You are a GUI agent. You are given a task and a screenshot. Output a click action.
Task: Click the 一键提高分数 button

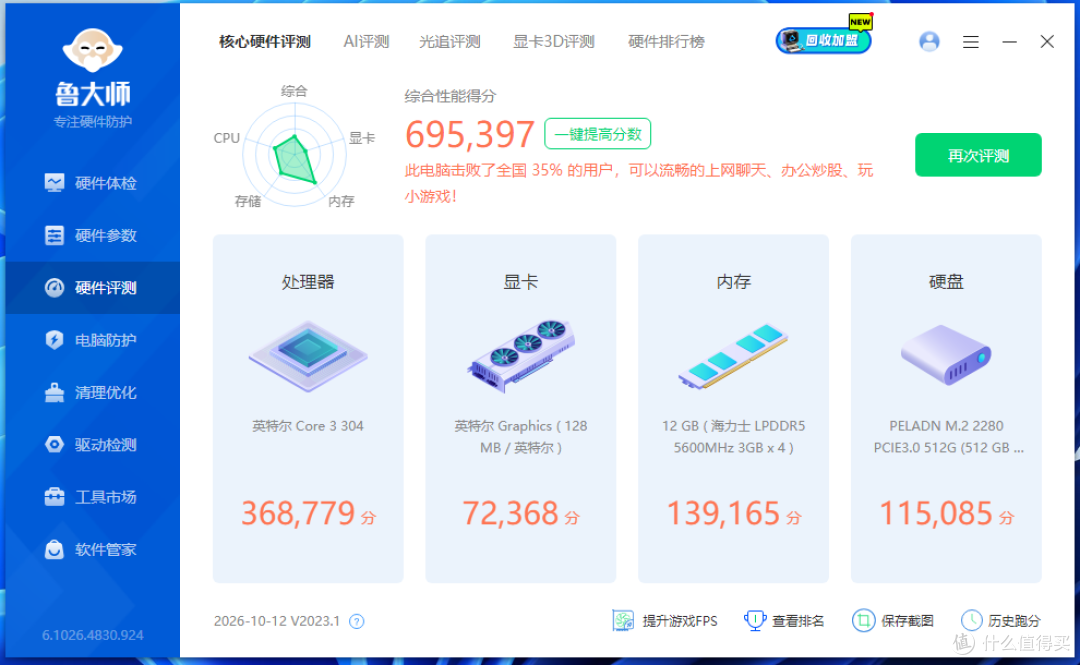pyautogui.click(x=598, y=134)
